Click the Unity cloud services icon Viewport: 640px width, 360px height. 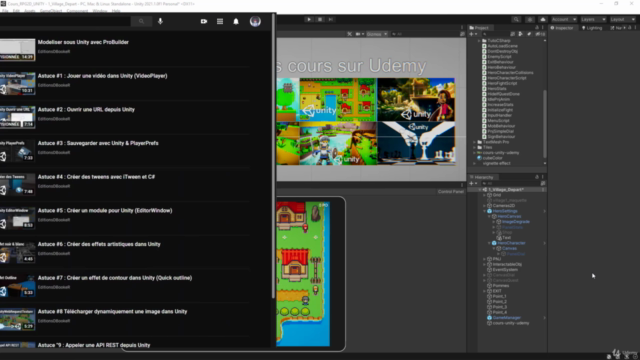(542, 19)
